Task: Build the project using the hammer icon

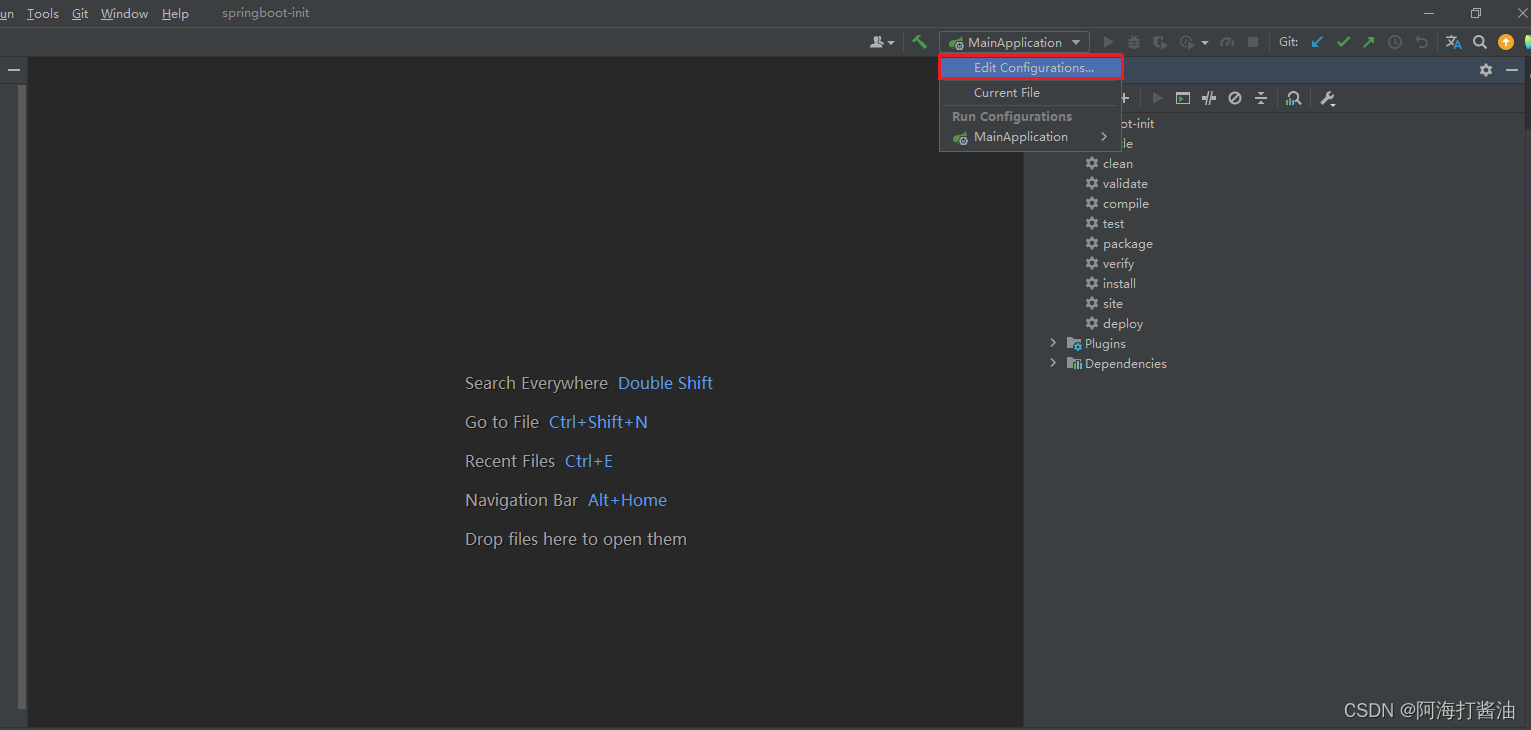Action: [x=919, y=42]
